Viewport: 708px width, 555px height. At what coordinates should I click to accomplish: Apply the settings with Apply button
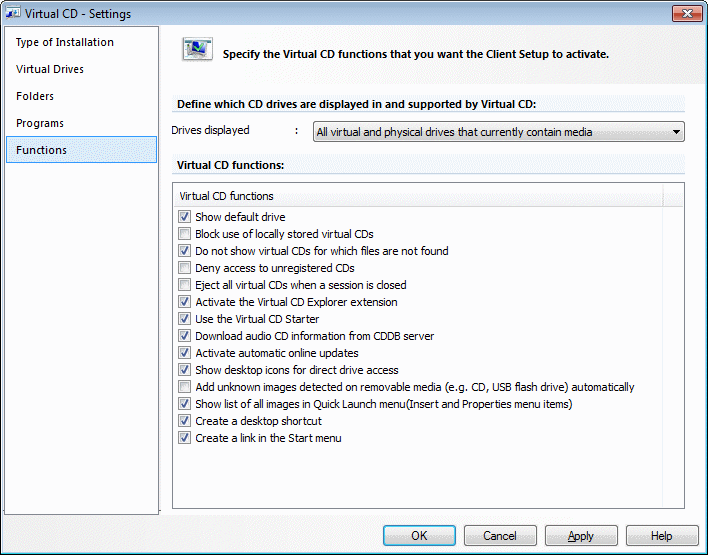click(x=581, y=536)
